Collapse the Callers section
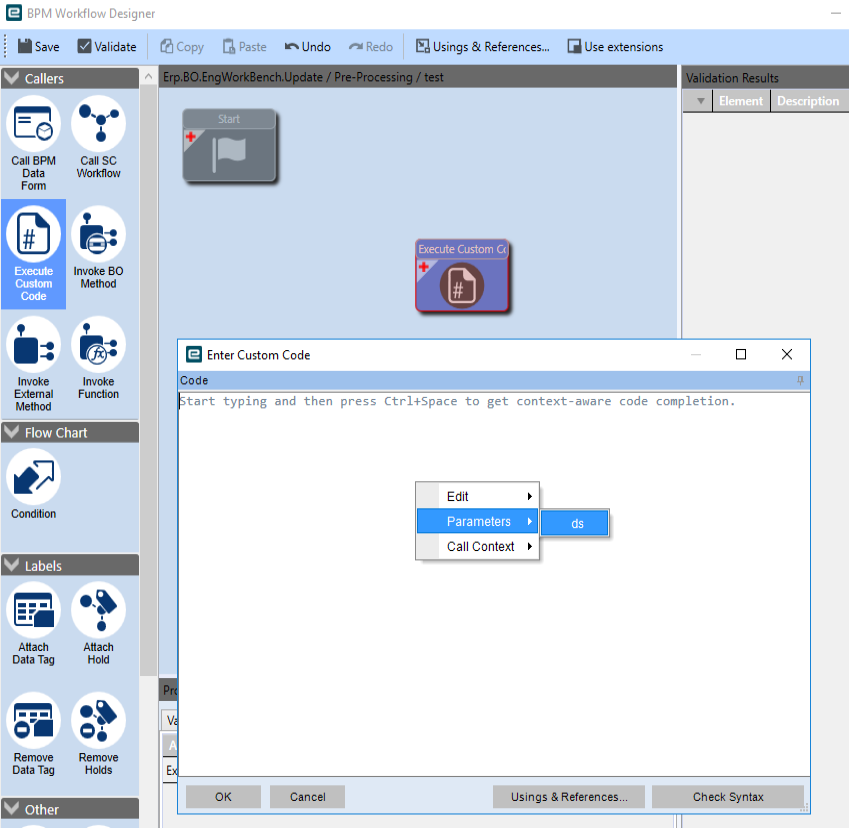Image resolution: width=849 pixels, height=828 pixels. [11, 78]
